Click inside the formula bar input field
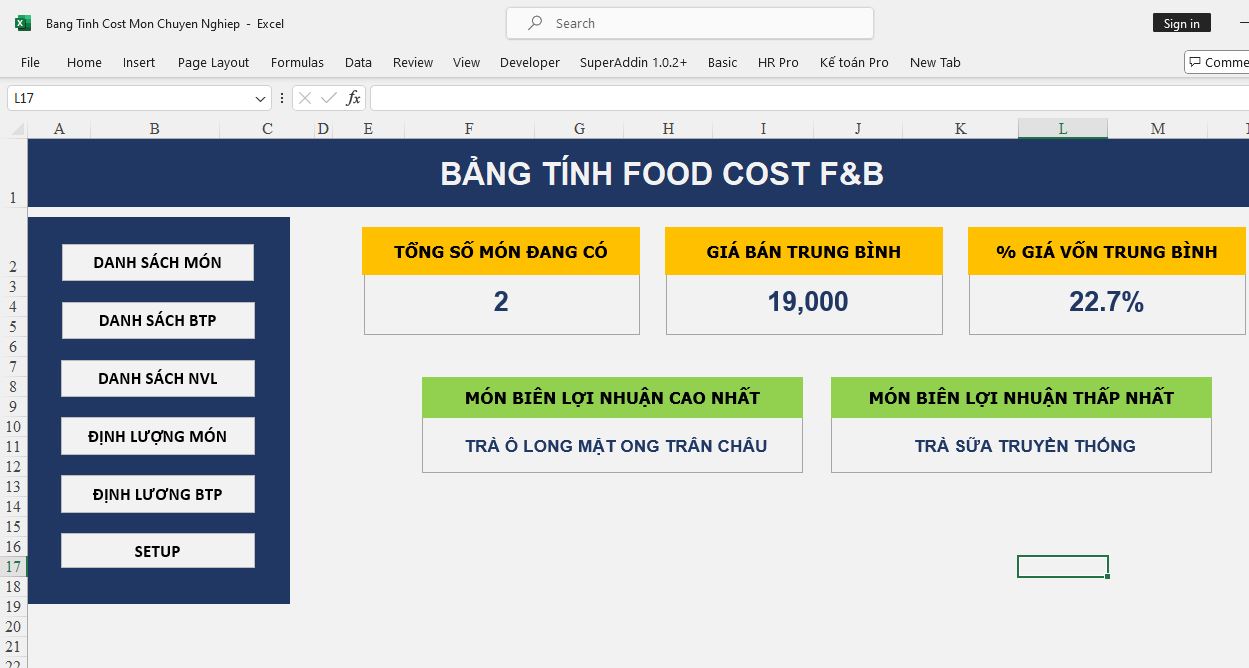This screenshot has width=1249, height=668. click(x=800, y=98)
